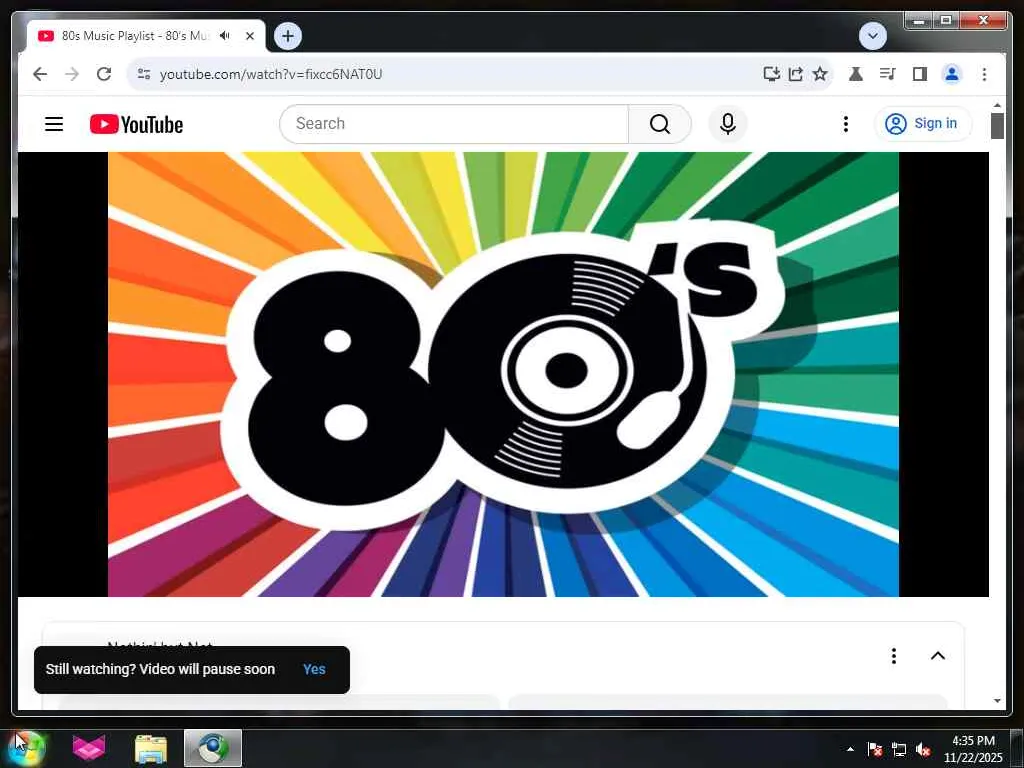Viewport: 1024px width, 768px height.
Task: Toggle the browser side panel
Action: (920, 74)
